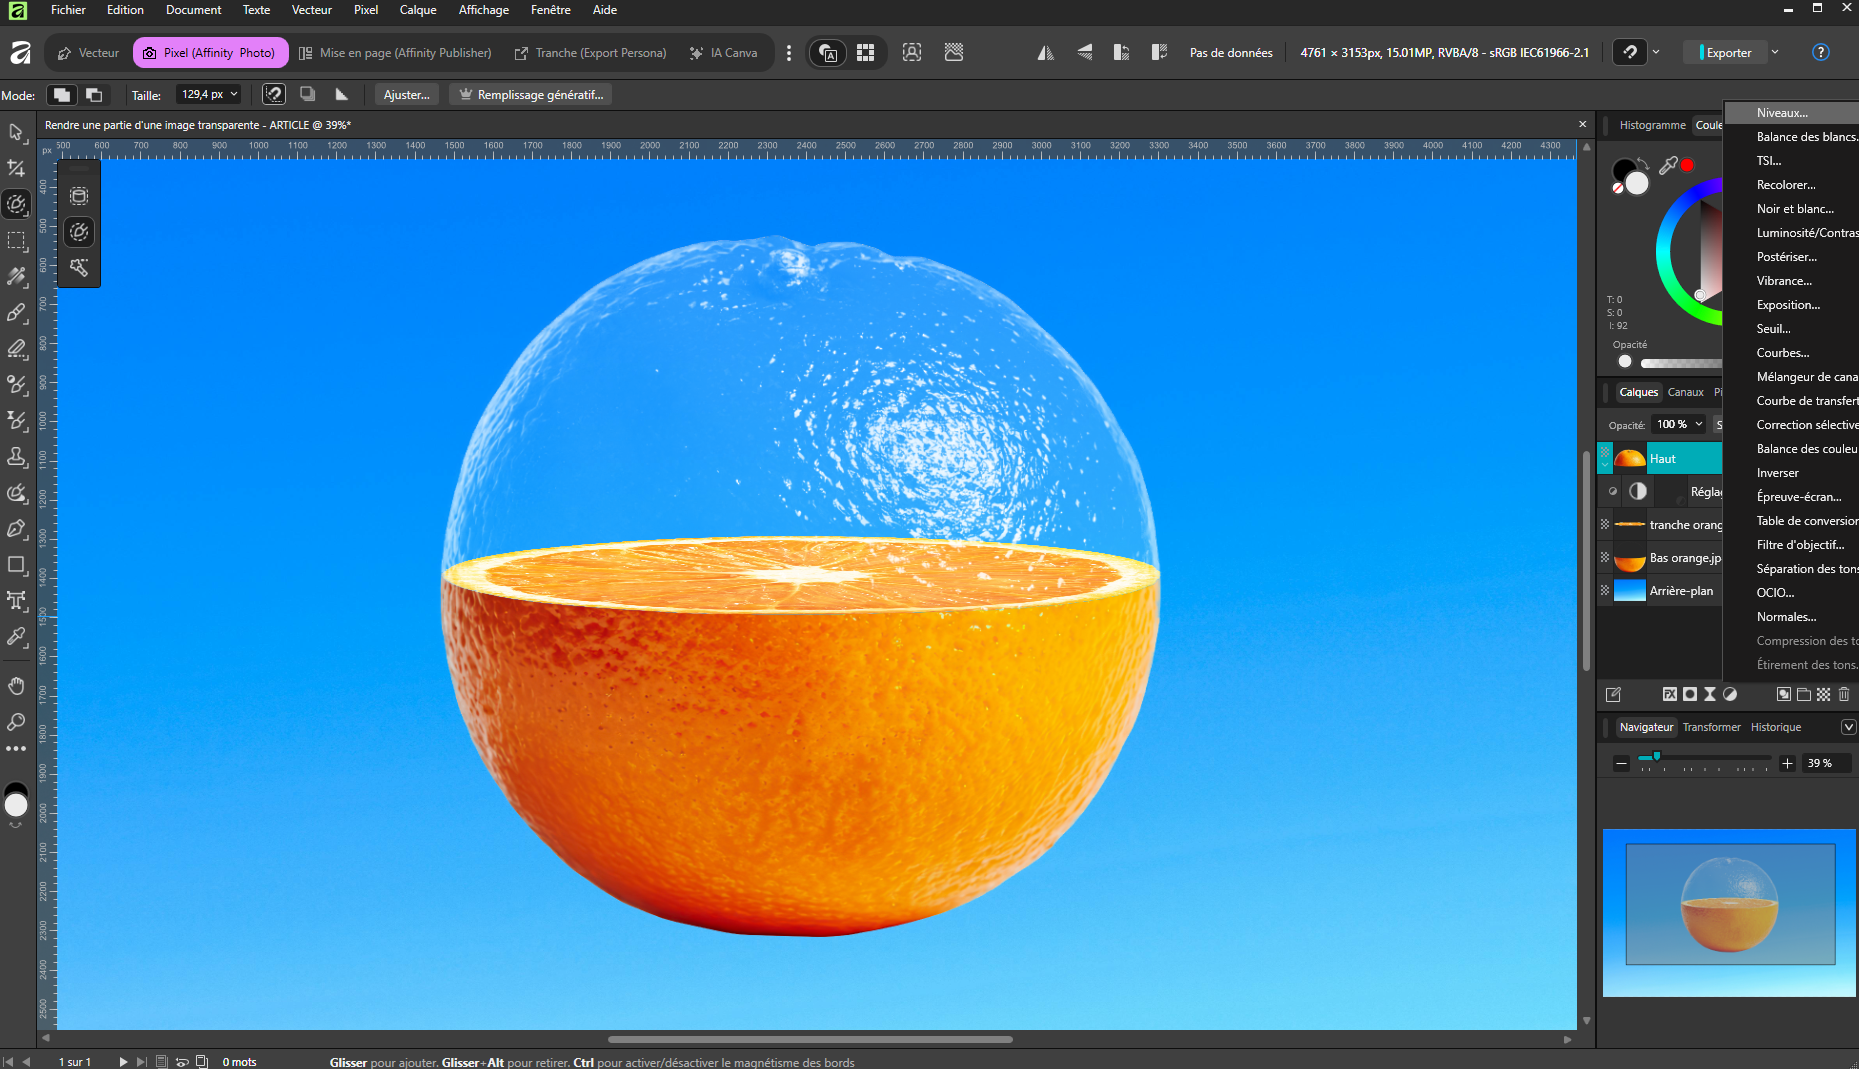Toggle visibility of the Arrière-plan layer
Viewport: 1859px width, 1069px height.
pos(1605,591)
